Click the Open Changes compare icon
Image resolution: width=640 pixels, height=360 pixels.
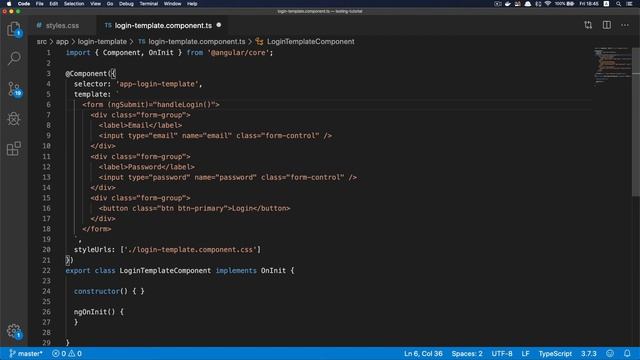pyautogui.click(x=588, y=25)
